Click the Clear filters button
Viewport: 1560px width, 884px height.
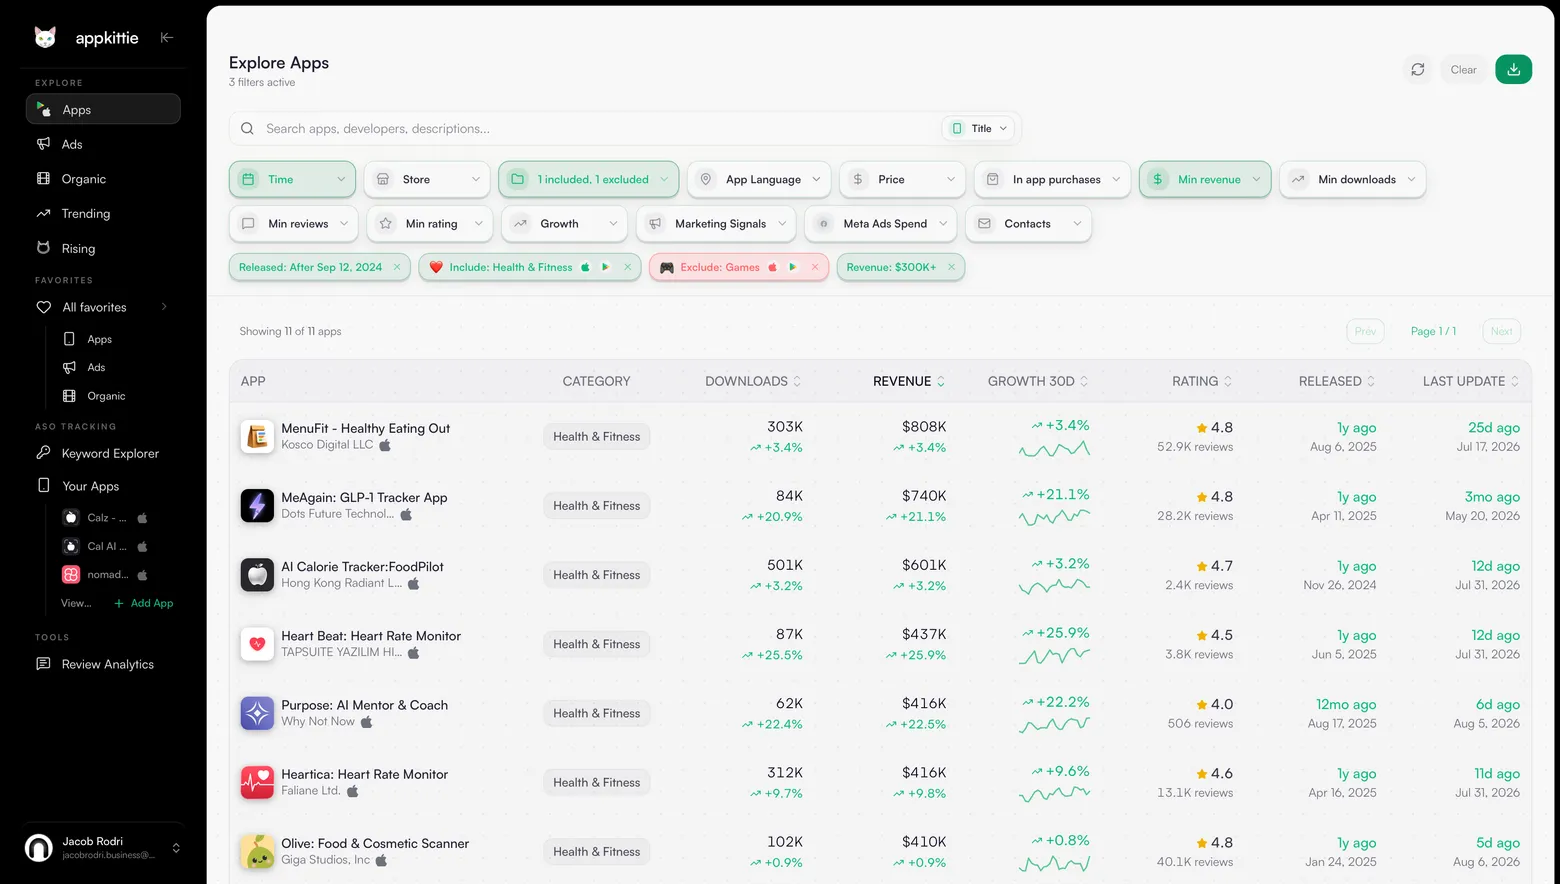pos(1463,69)
